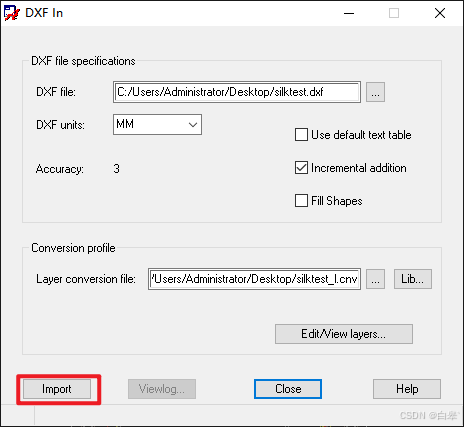Click the Accuracy label

pos(60,169)
